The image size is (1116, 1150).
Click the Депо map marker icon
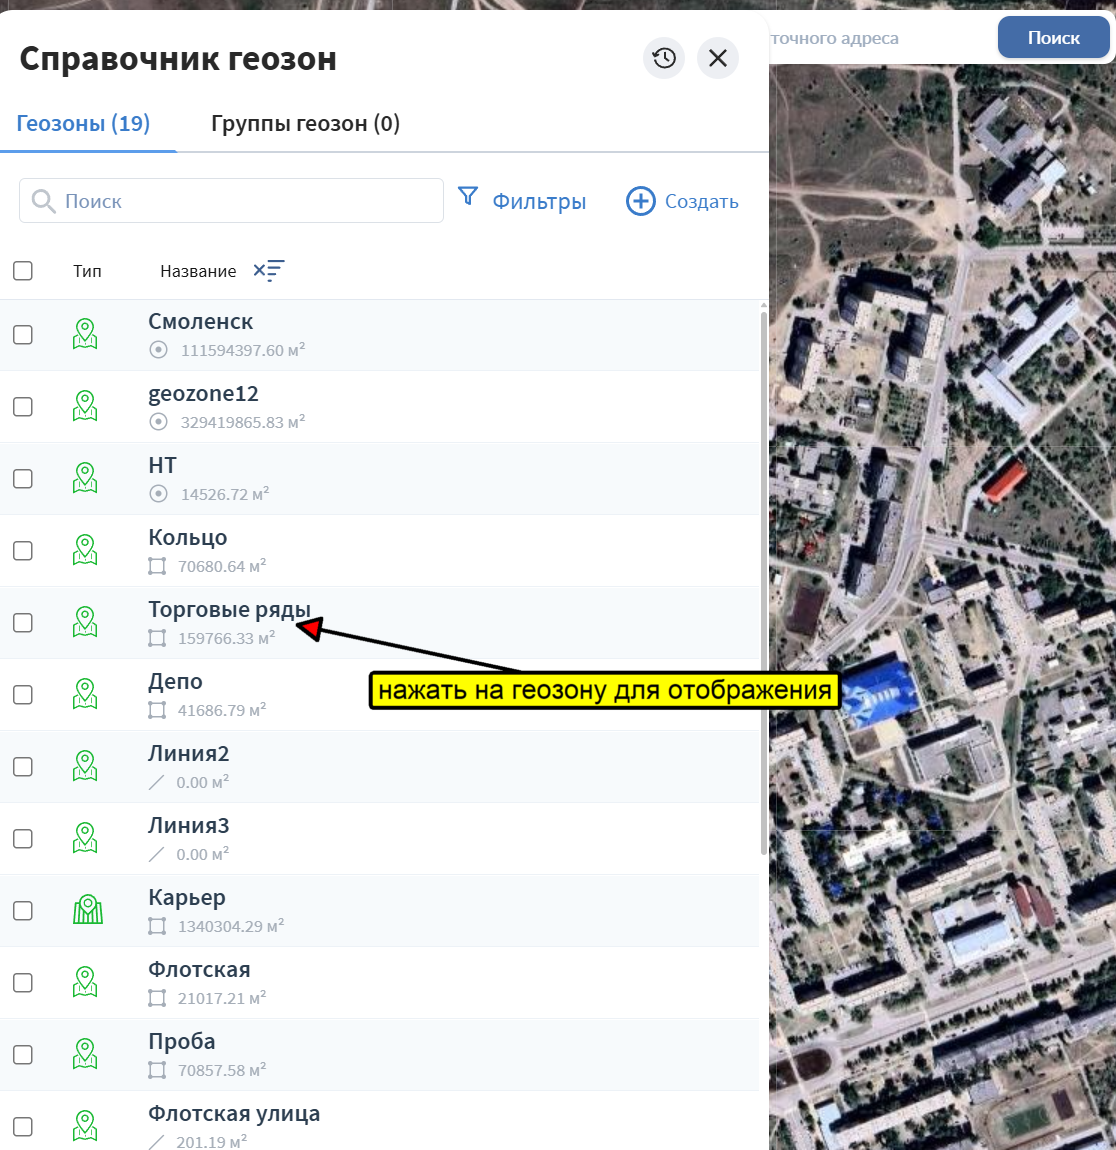[85, 694]
